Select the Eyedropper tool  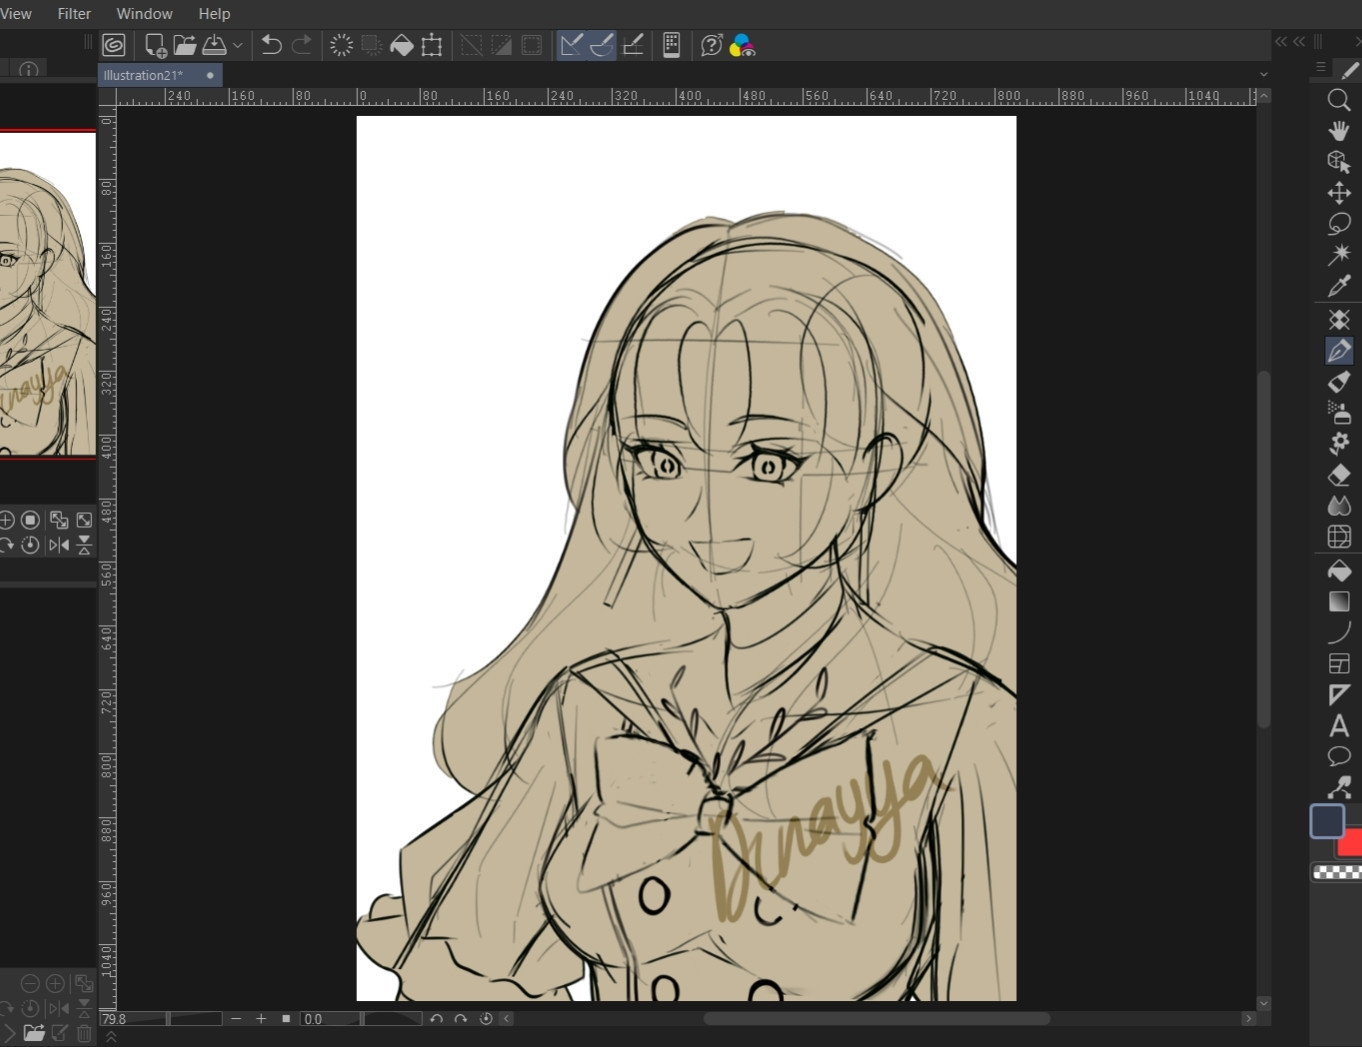(x=1339, y=286)
